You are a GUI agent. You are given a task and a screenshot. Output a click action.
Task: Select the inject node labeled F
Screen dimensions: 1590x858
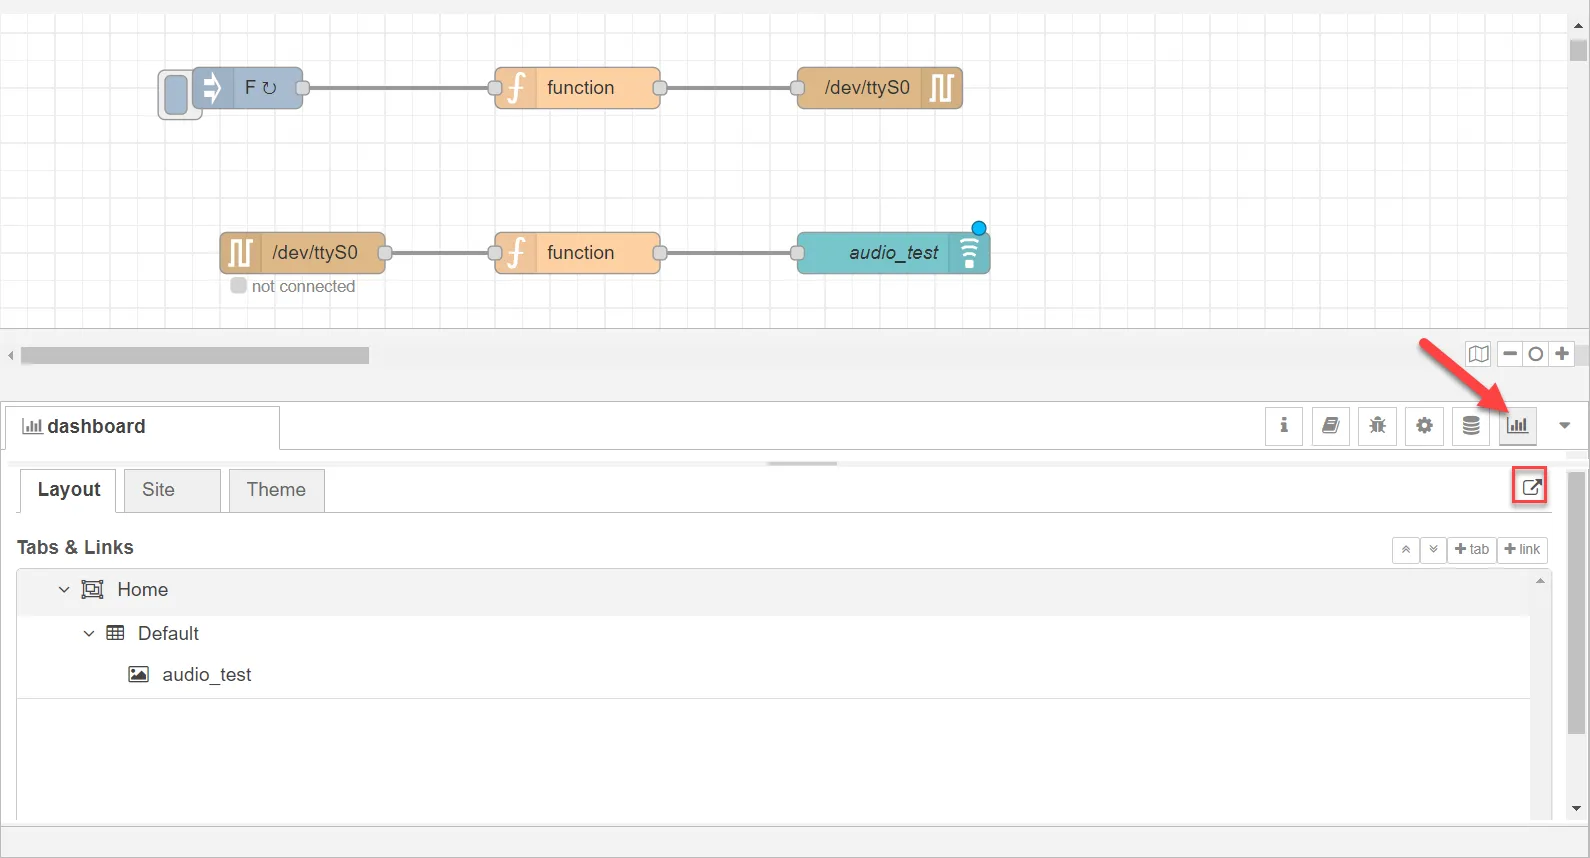(x=247, y=88)
